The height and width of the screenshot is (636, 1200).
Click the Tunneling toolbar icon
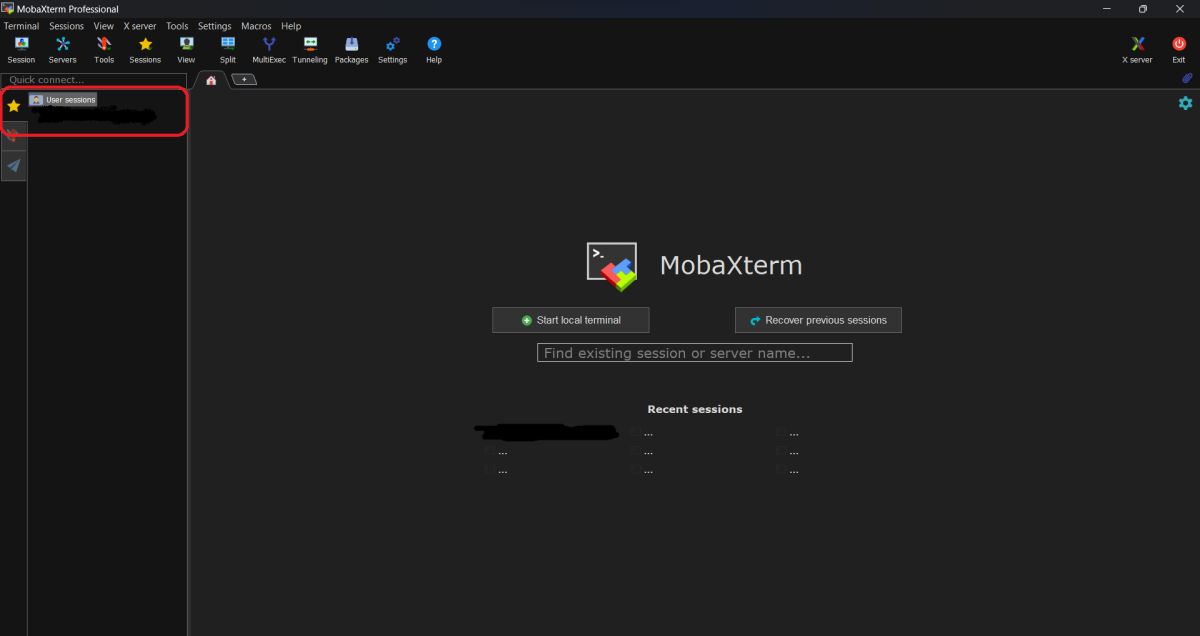[310, 45]
